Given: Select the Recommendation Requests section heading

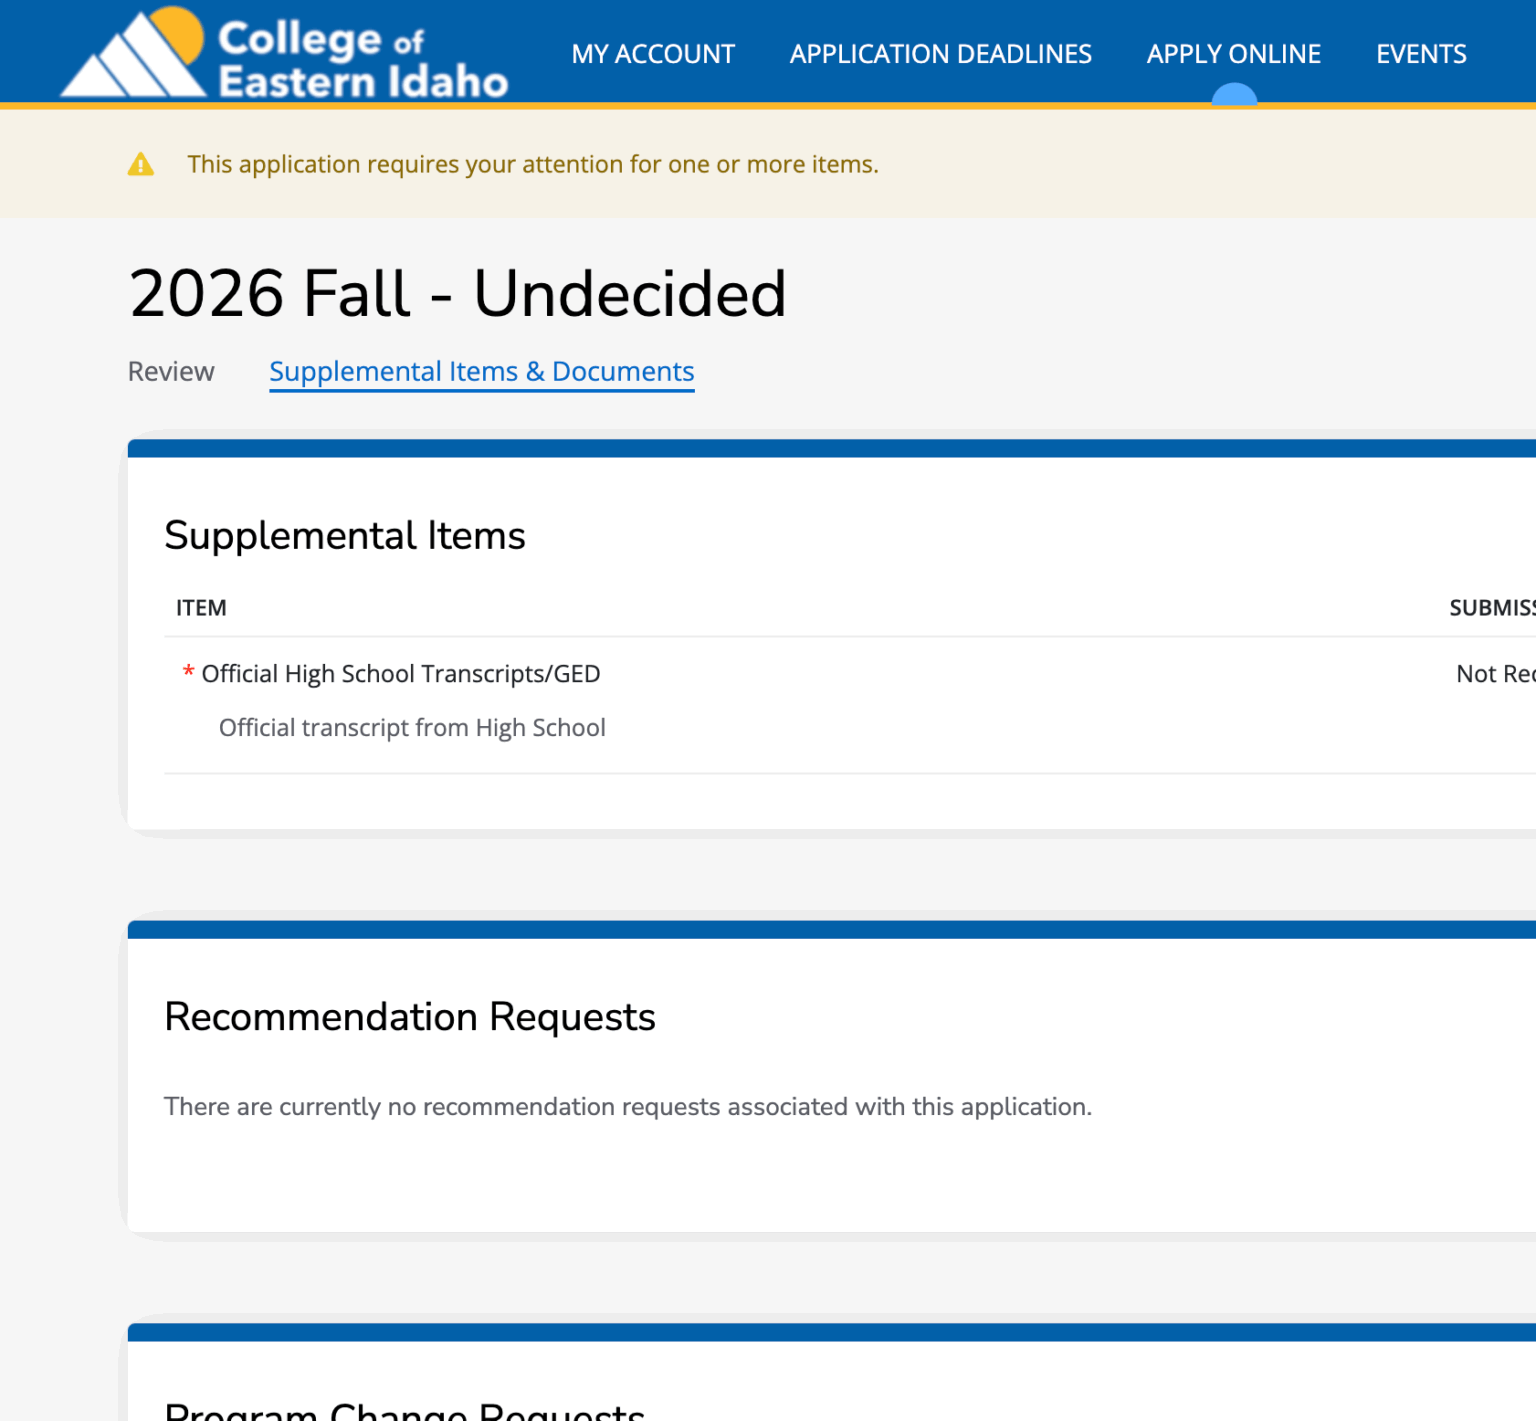Looking at the screenshot, I should (410, 1017).
